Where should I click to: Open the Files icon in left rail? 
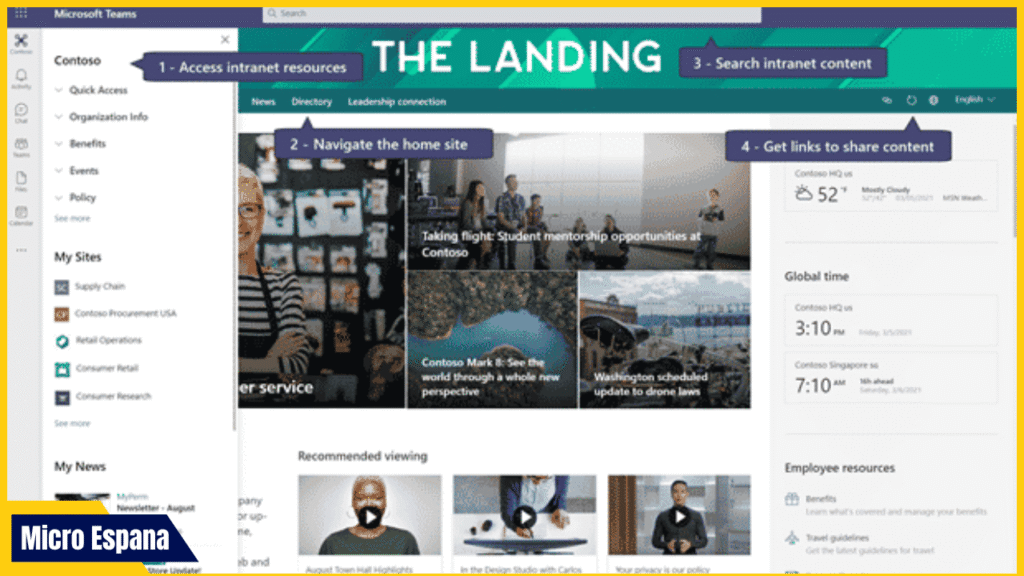pyautogui.click(x=21, y=181)
